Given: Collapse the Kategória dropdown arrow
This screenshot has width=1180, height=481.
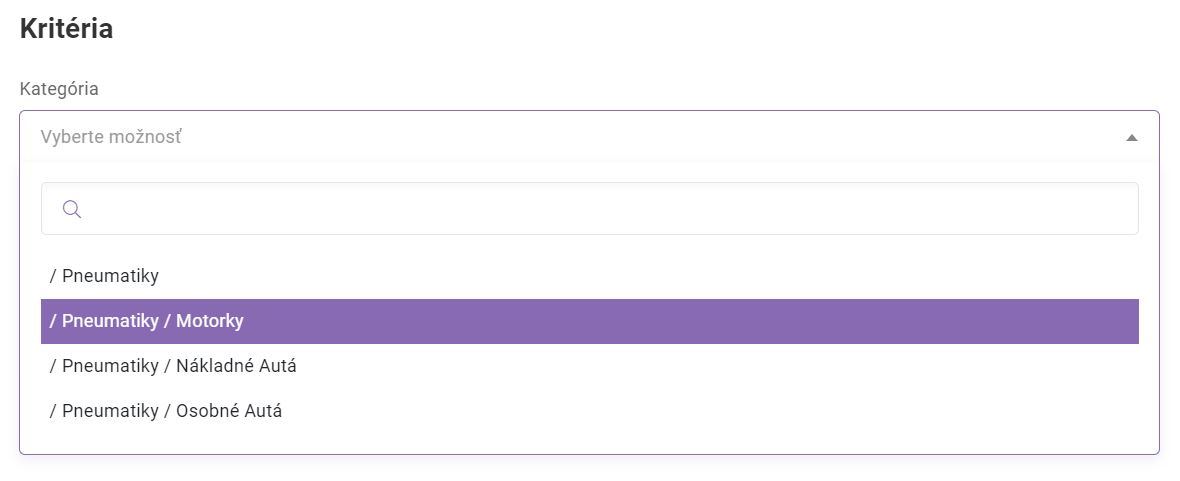Looking at the screenshot, I should pos(1131,138).
